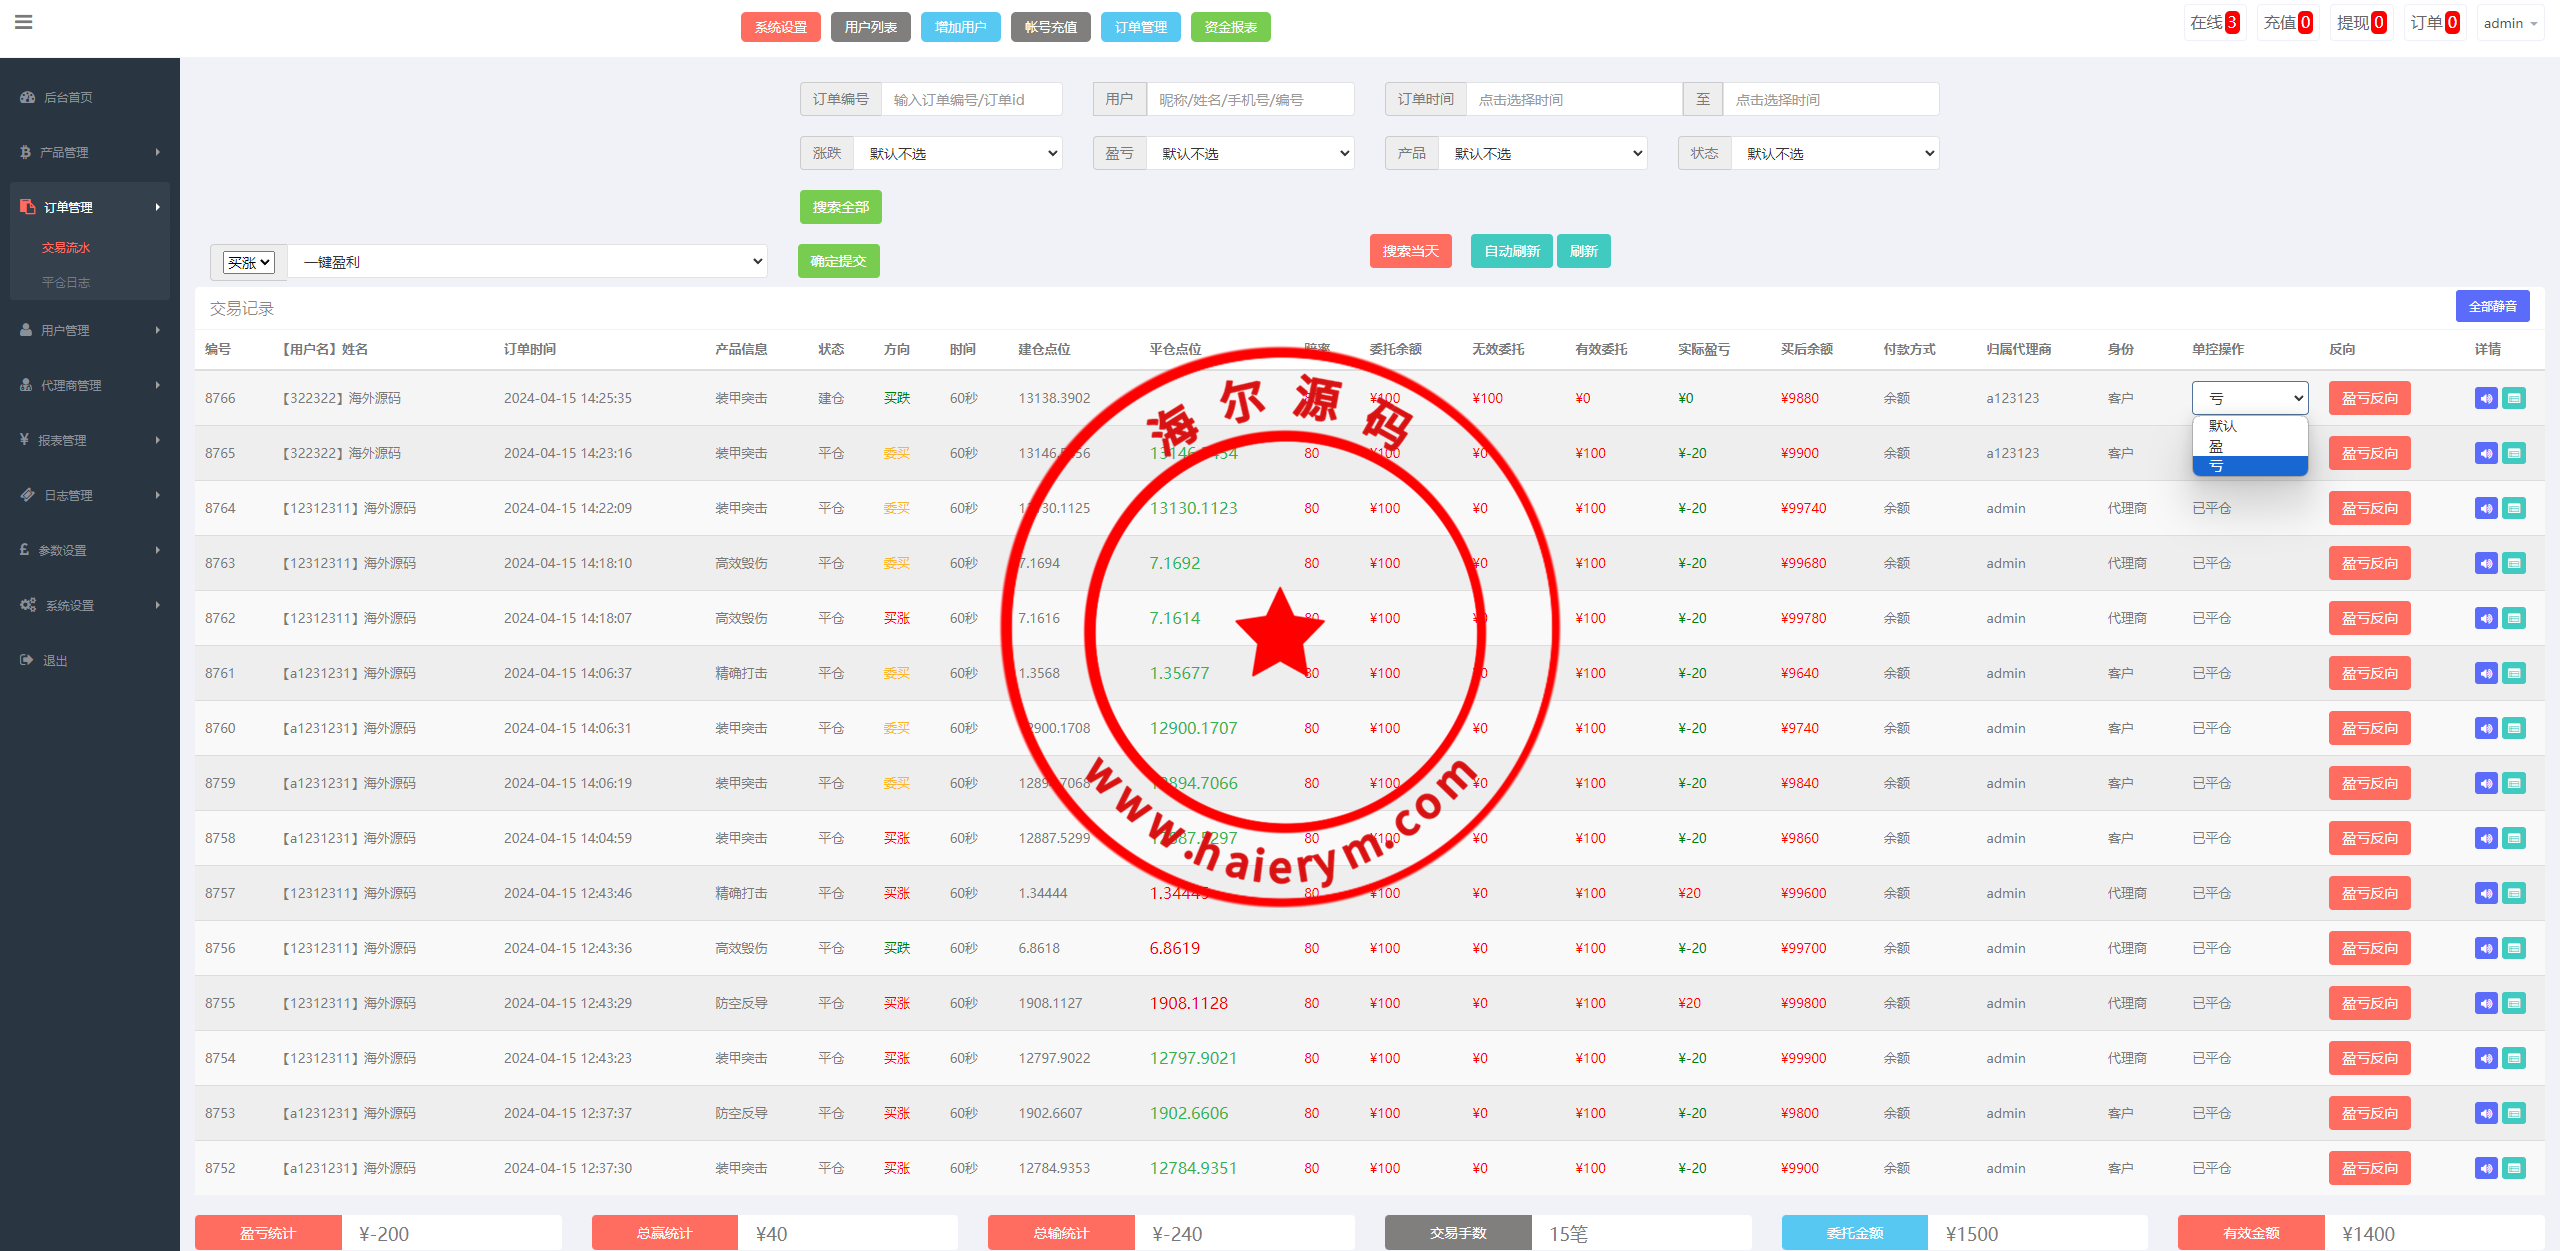The height and width of the screenshot is (1251, 2560).
Task: Click 盈亏反向 button for order 8764
Action: pos(2369,508)
